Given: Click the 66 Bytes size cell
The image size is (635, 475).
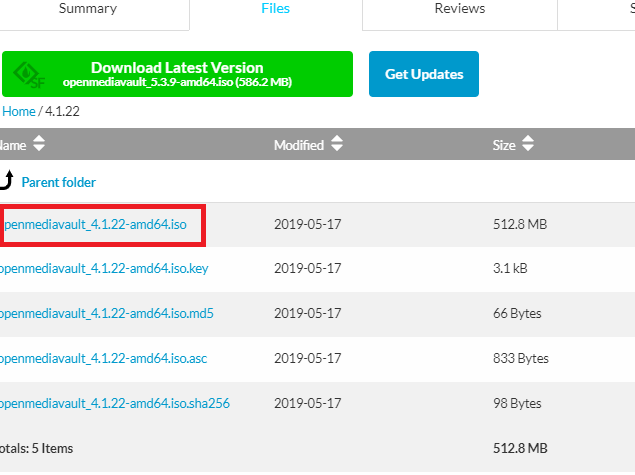Looking at the screenshot, I should point(517,313).
